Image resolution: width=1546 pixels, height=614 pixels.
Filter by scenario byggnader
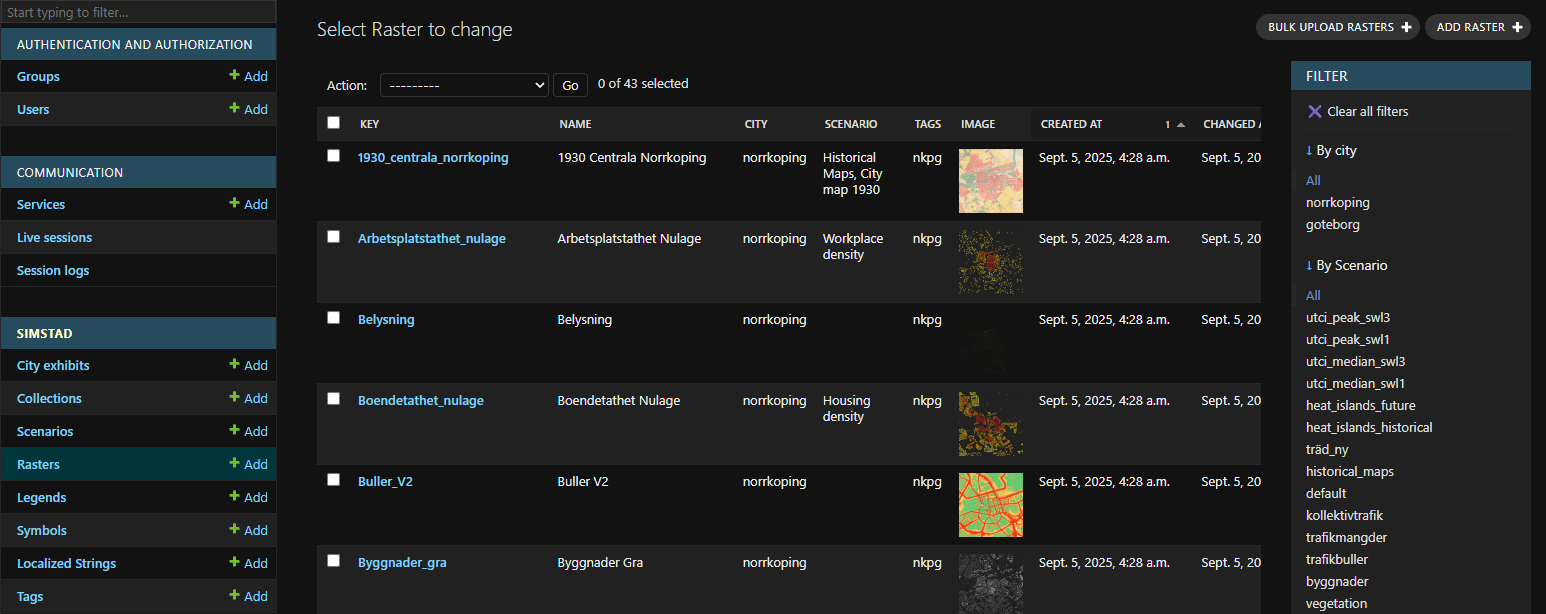(x=1337, y=581)
